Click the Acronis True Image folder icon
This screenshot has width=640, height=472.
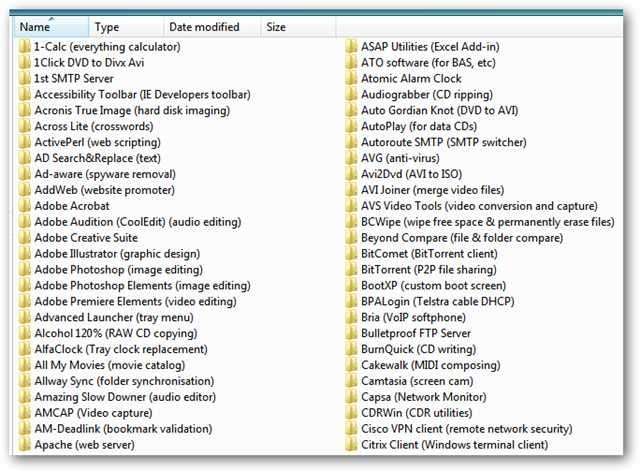24,110
